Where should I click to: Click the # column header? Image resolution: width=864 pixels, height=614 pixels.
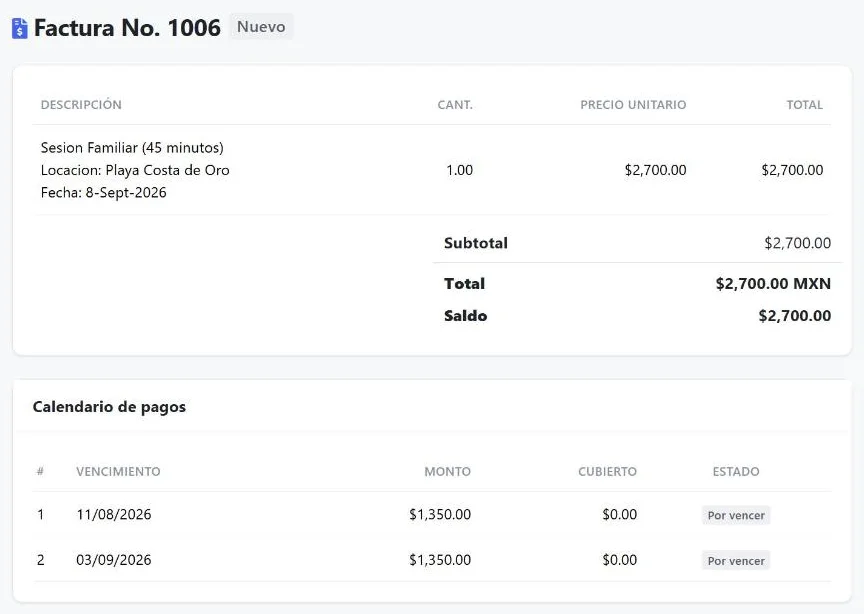click(40, 471)
